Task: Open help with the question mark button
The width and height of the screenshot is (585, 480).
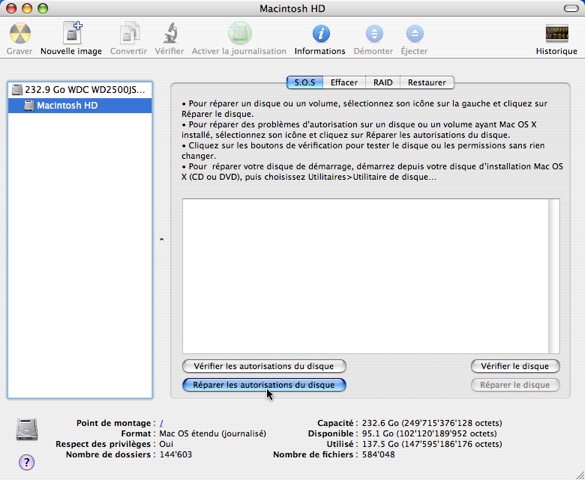Action: coord(26,462)
